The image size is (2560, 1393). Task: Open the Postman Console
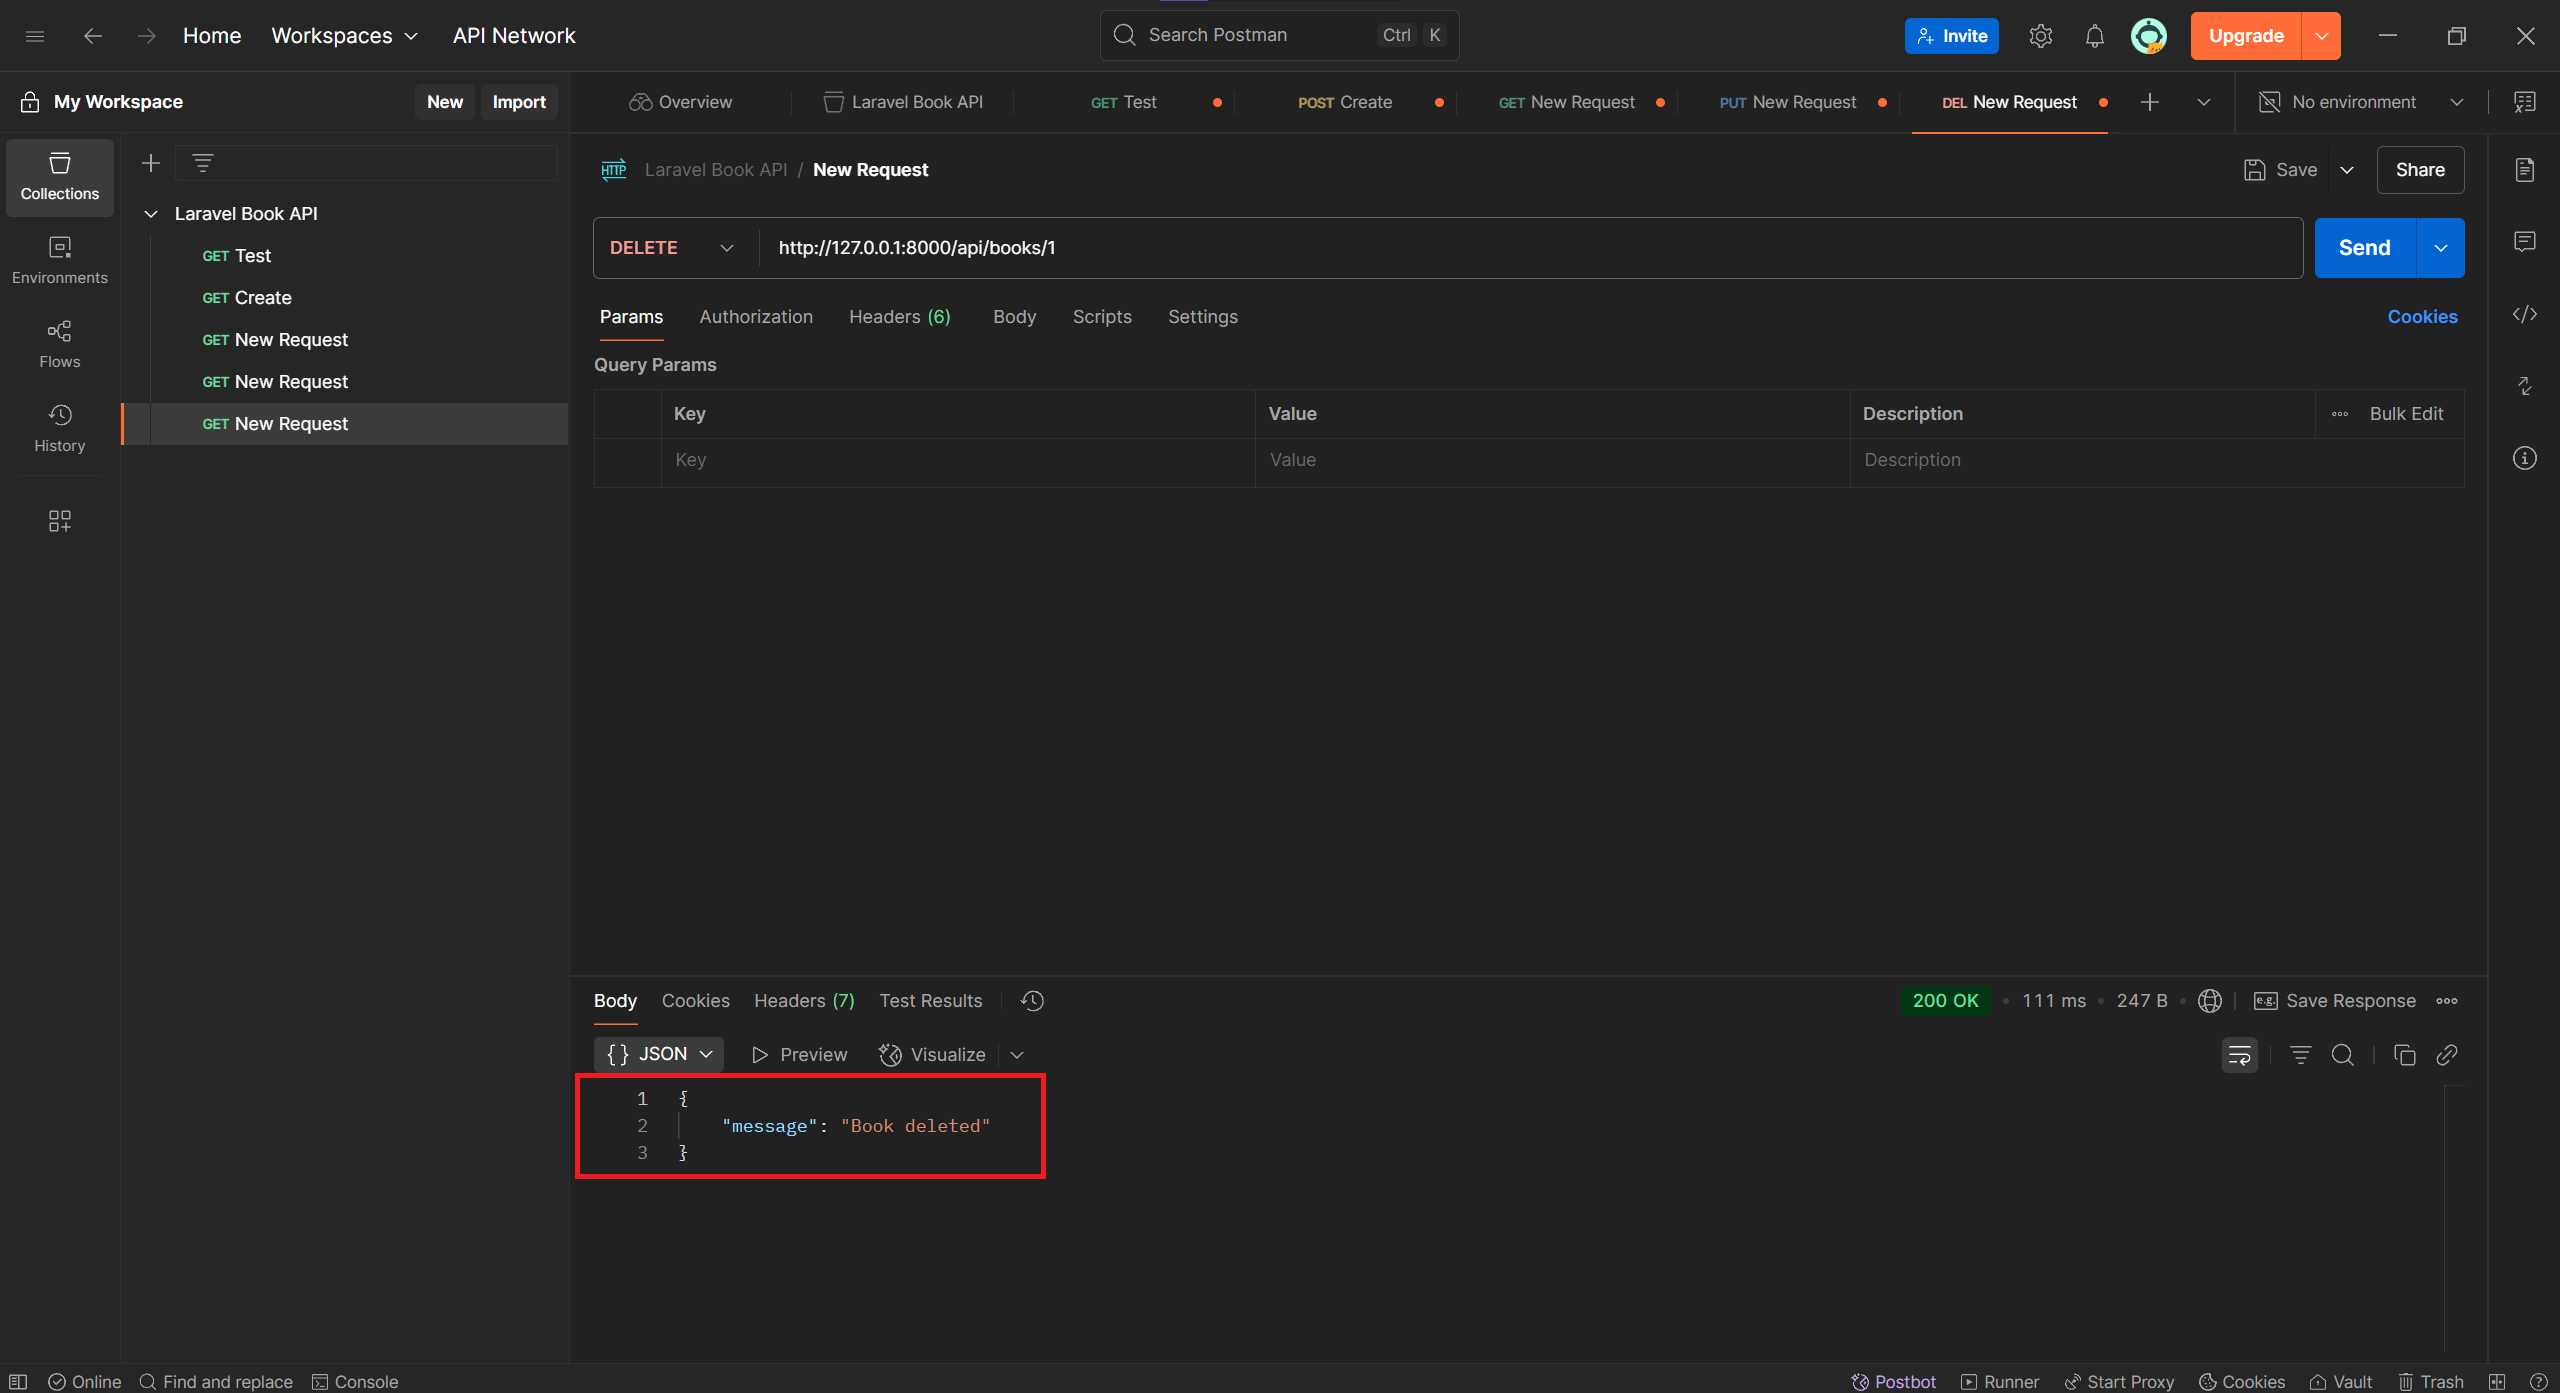(355, 1381)
